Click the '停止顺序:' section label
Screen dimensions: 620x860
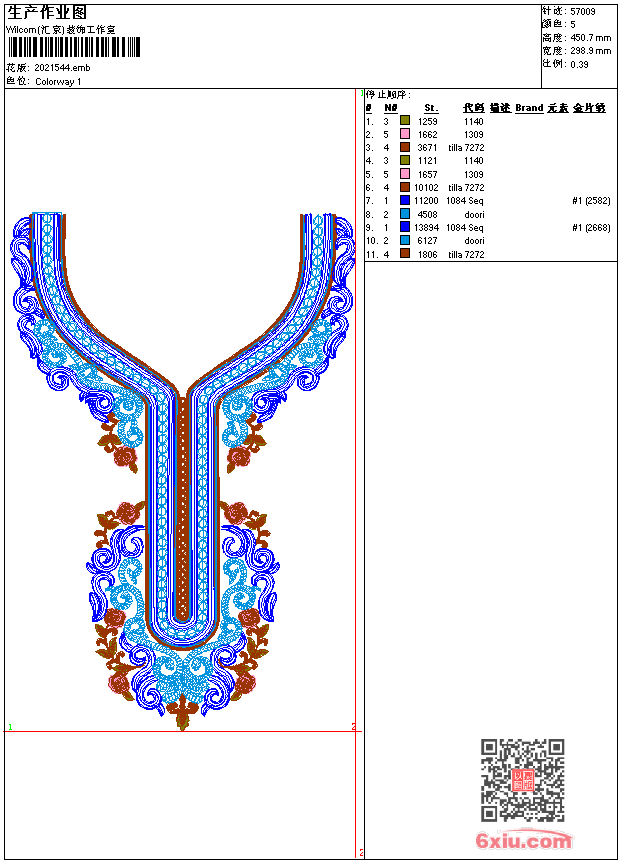[388, 95]
